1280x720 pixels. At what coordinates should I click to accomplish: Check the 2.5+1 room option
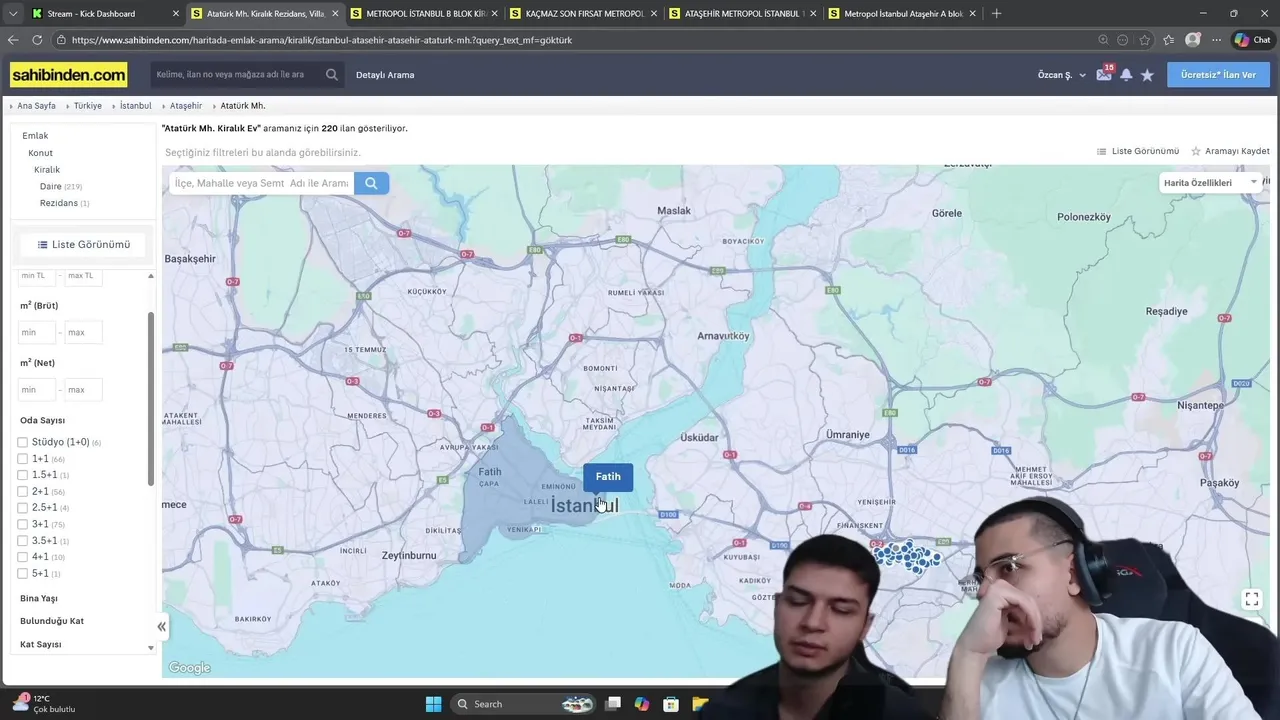coord(23,508)
